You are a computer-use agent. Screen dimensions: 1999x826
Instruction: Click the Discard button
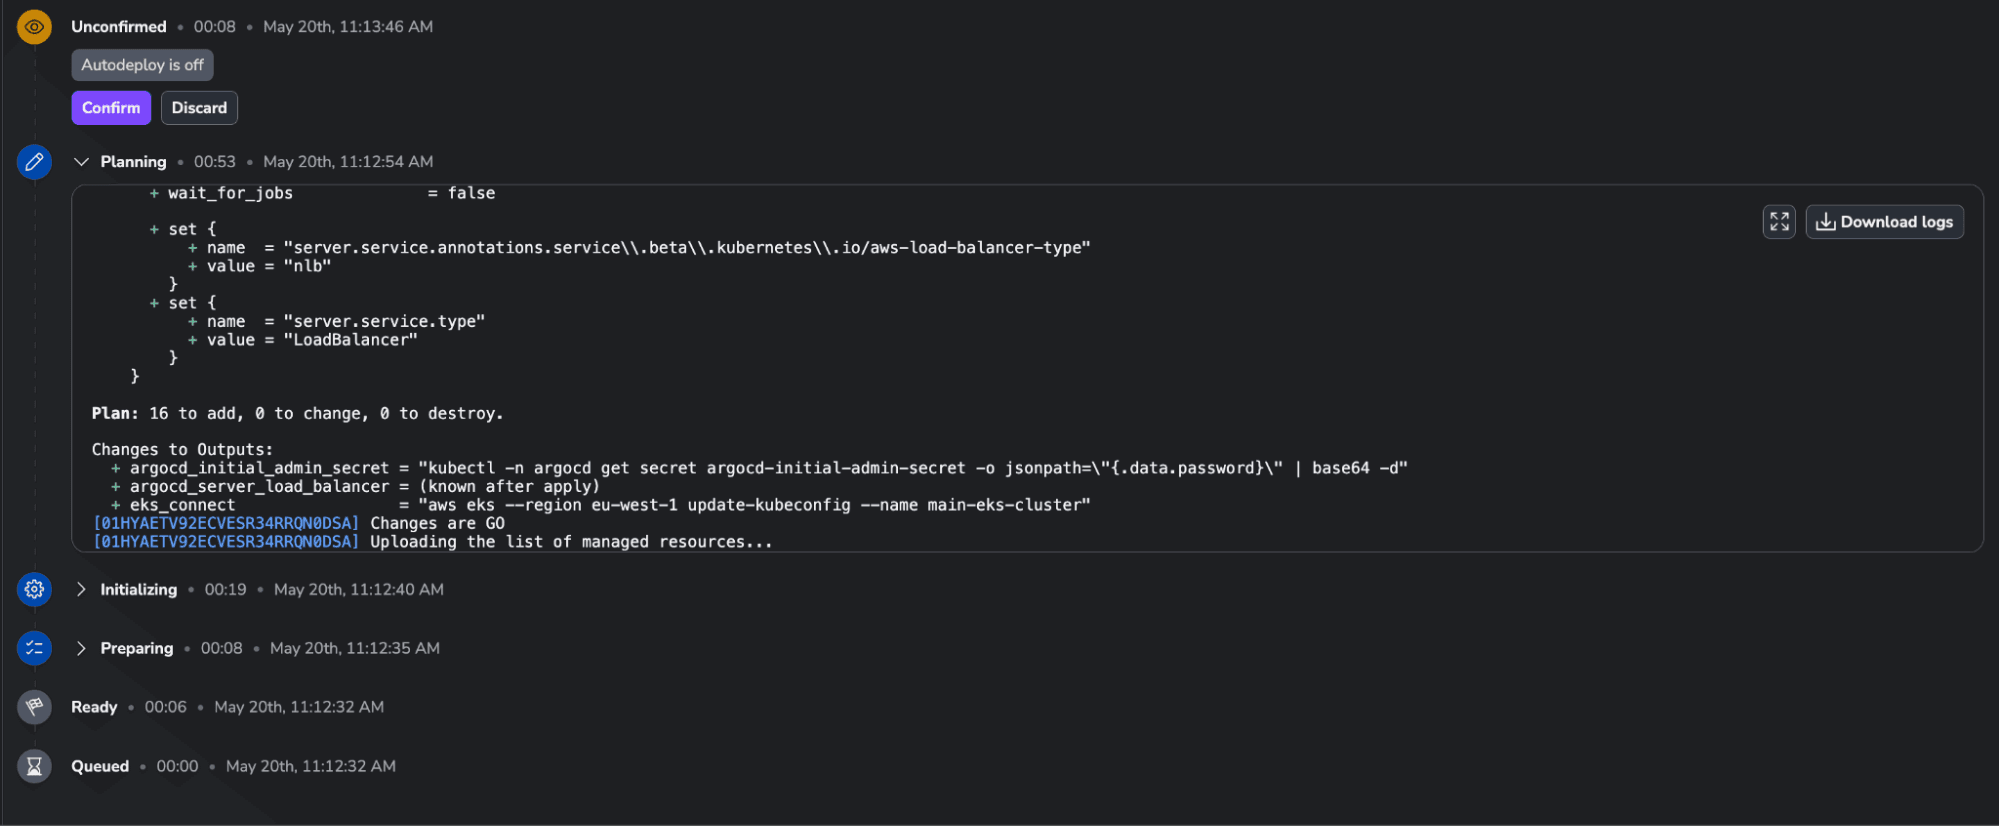point(199,107)
